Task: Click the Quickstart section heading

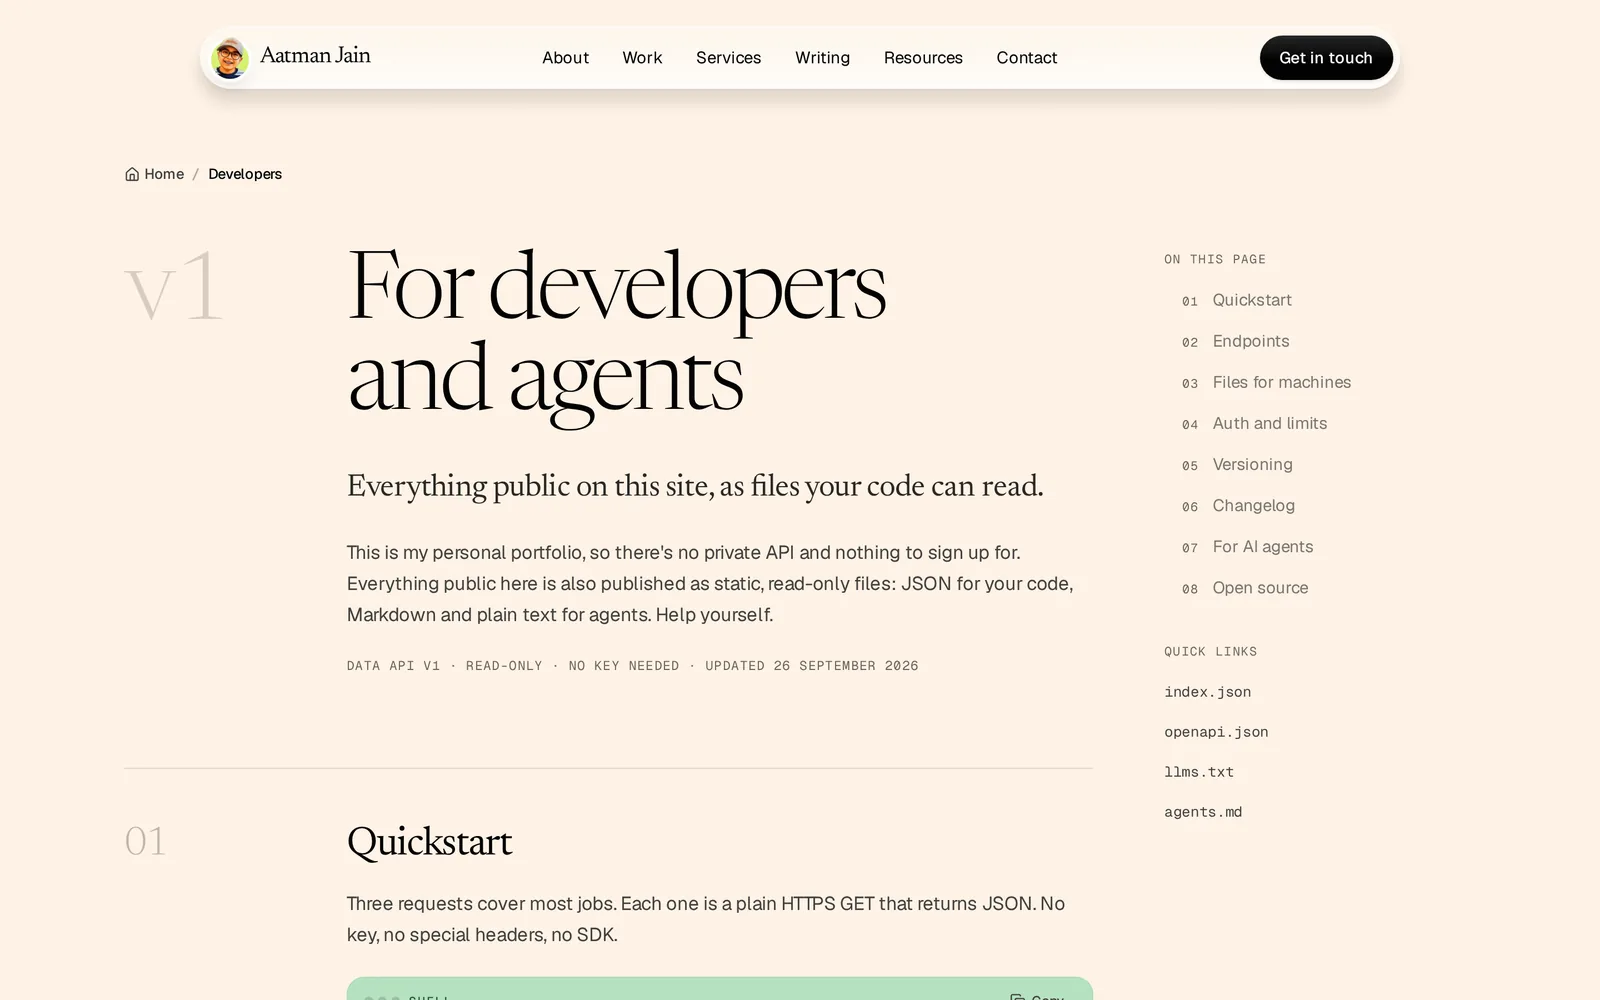Action: click(x=429, y=841)
